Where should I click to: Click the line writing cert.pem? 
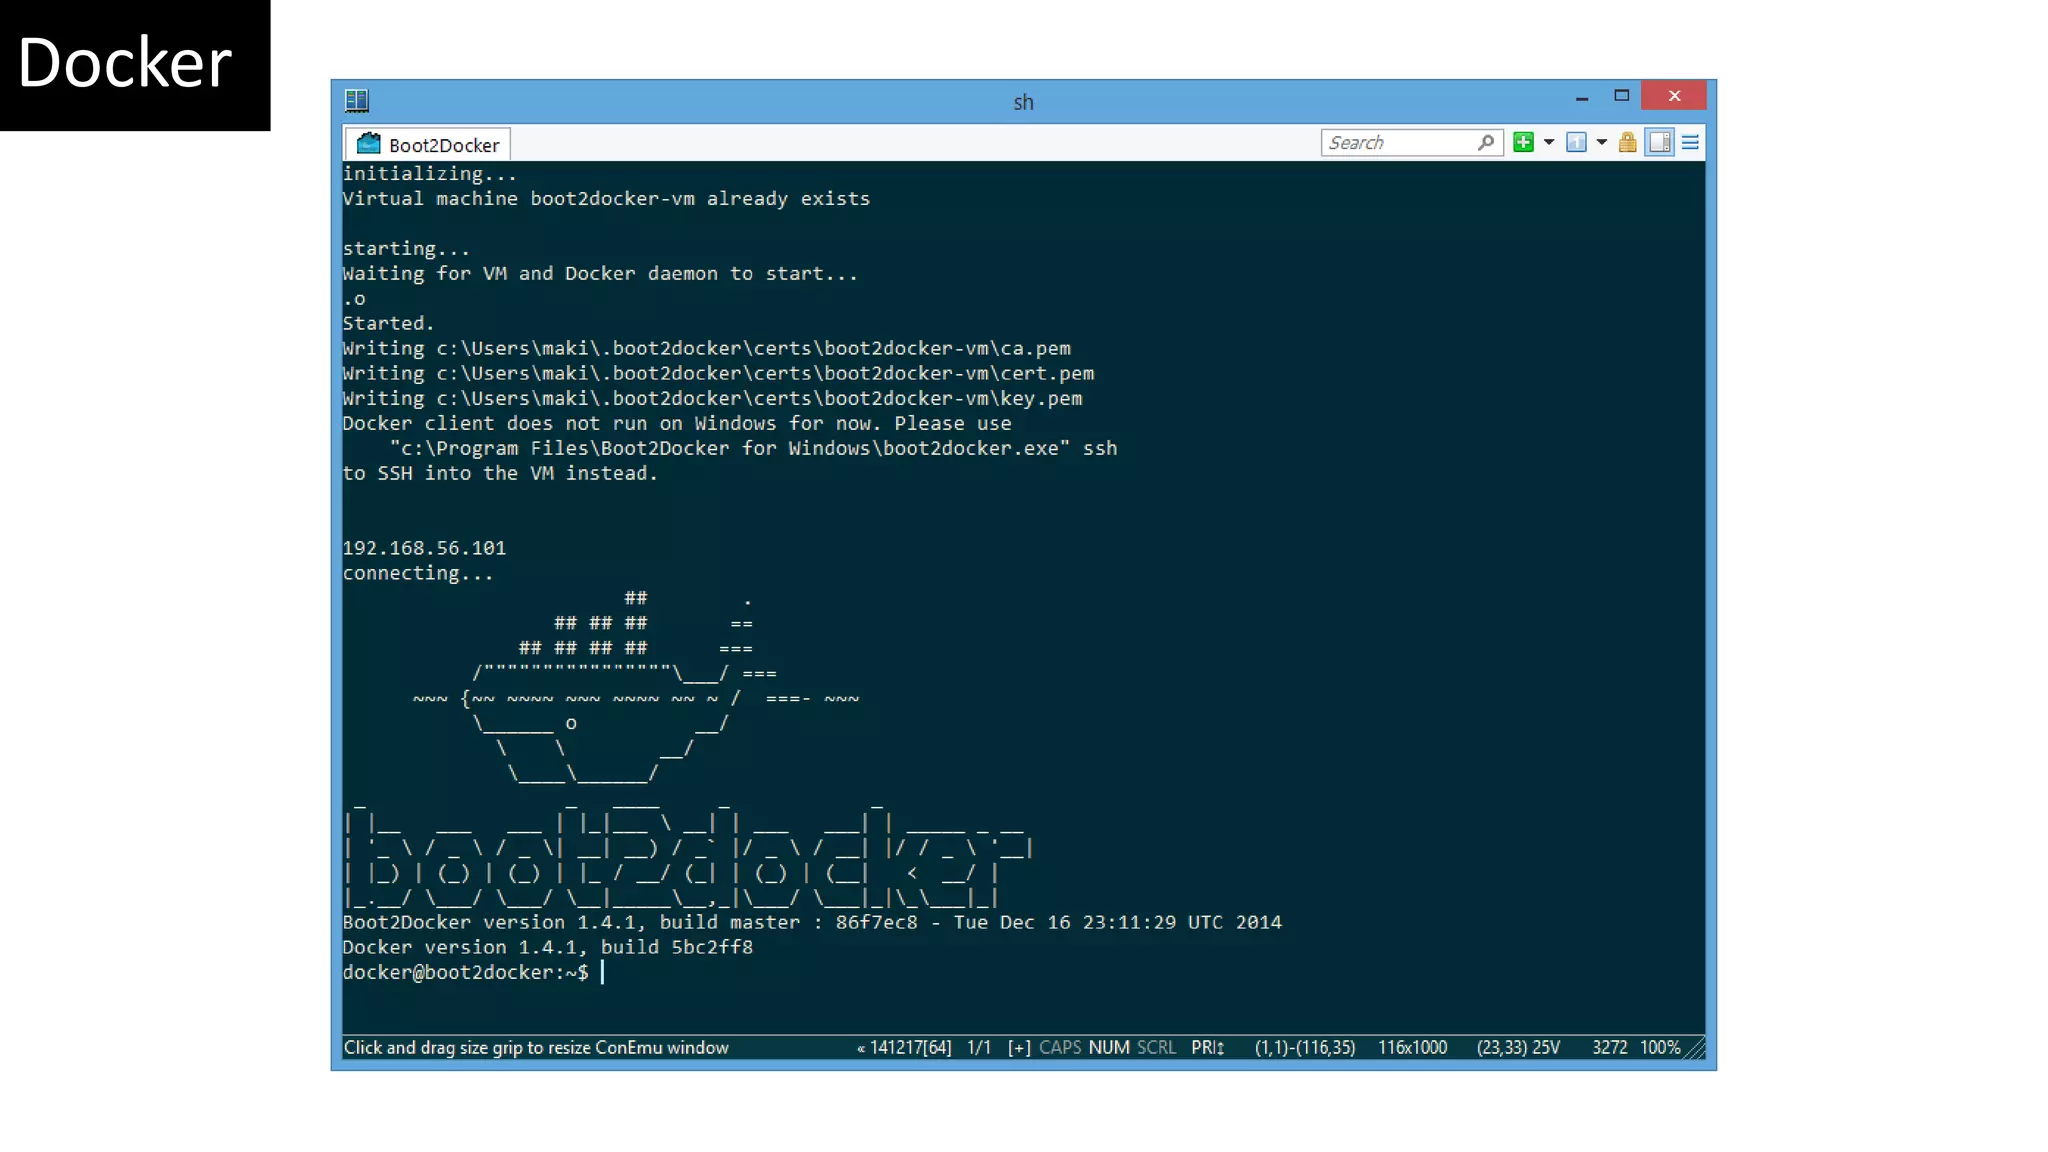coord(718,373)
